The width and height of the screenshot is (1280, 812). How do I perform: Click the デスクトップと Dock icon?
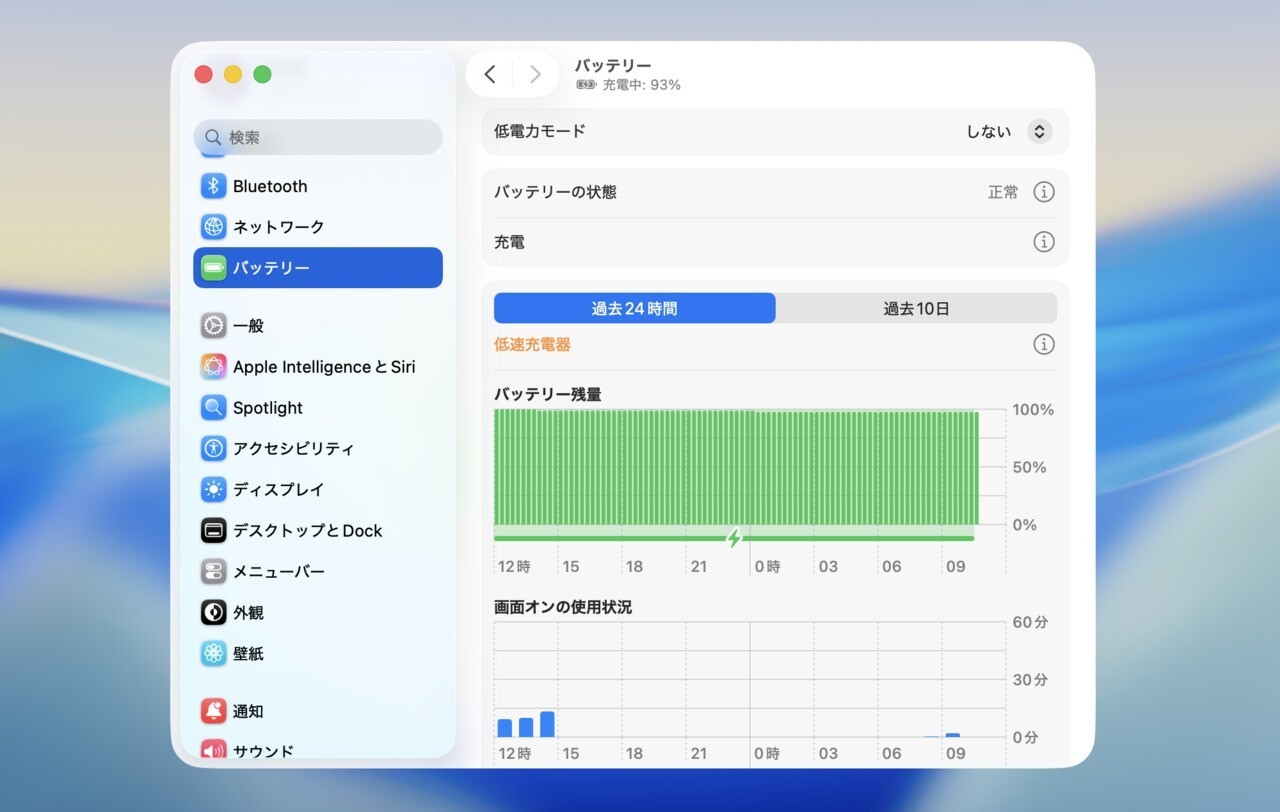(213, 531)
